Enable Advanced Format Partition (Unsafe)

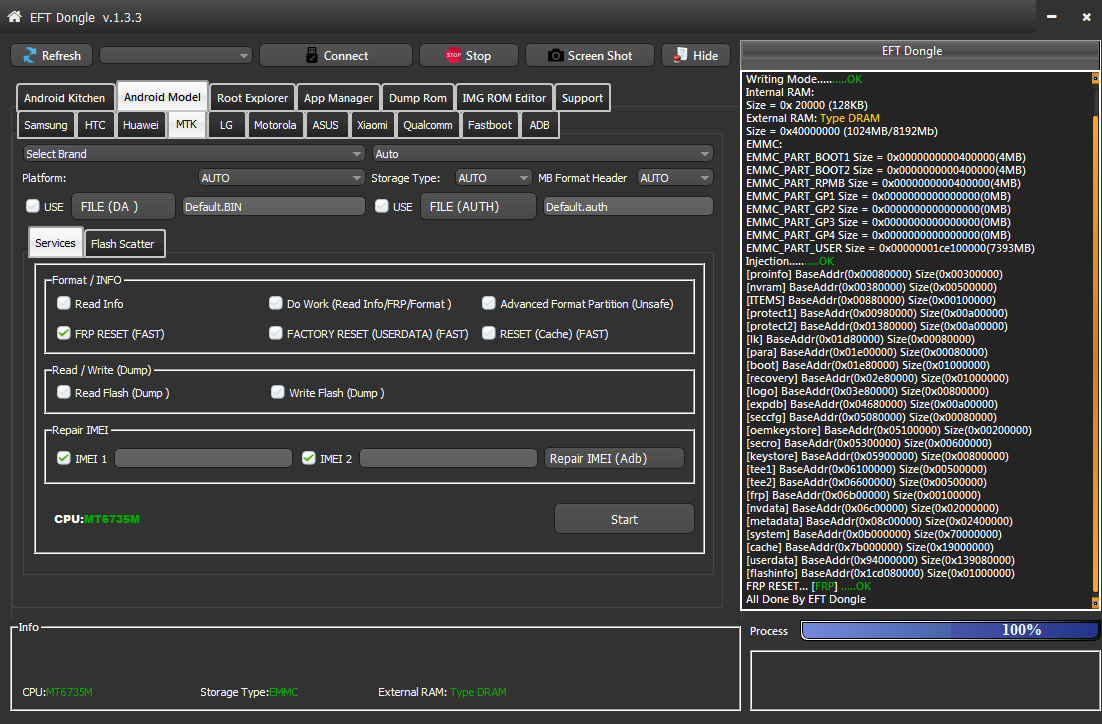[x=488, y=303]
